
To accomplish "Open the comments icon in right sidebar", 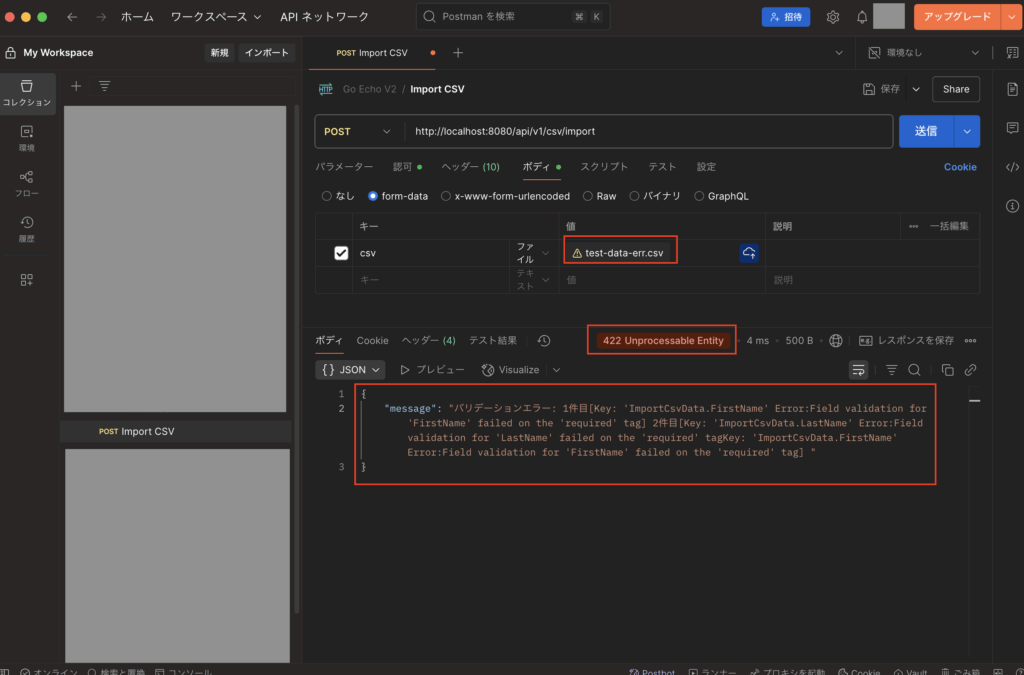I will point(1012,128).
